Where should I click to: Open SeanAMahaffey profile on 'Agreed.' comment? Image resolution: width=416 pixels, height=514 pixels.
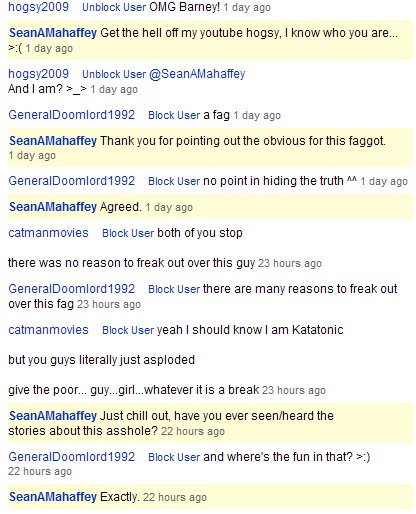[x=53, y=207]
